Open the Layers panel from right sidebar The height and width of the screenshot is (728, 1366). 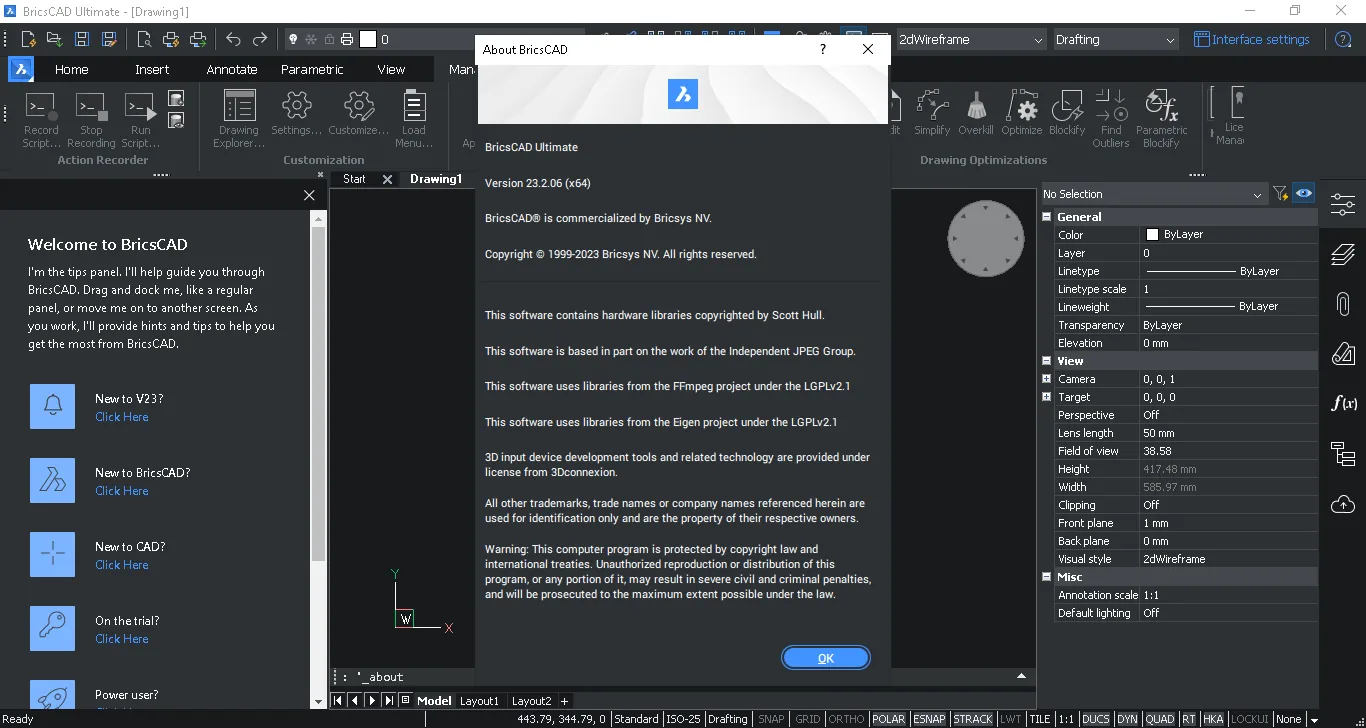coord(1343,254)
